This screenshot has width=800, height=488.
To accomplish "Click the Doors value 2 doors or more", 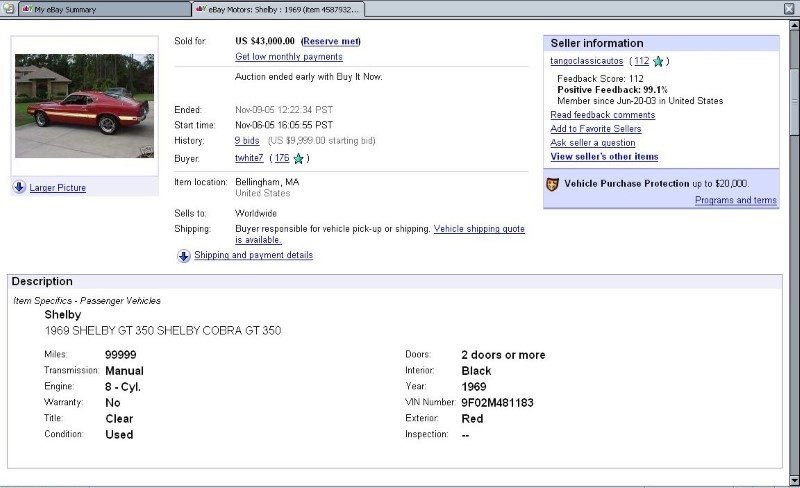I will (503, 355).
